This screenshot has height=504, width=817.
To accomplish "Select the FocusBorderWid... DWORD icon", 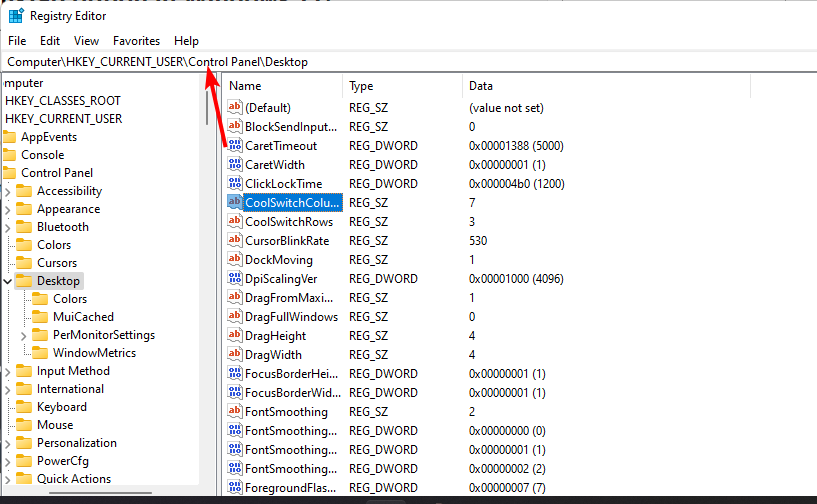I will point(235,392).
